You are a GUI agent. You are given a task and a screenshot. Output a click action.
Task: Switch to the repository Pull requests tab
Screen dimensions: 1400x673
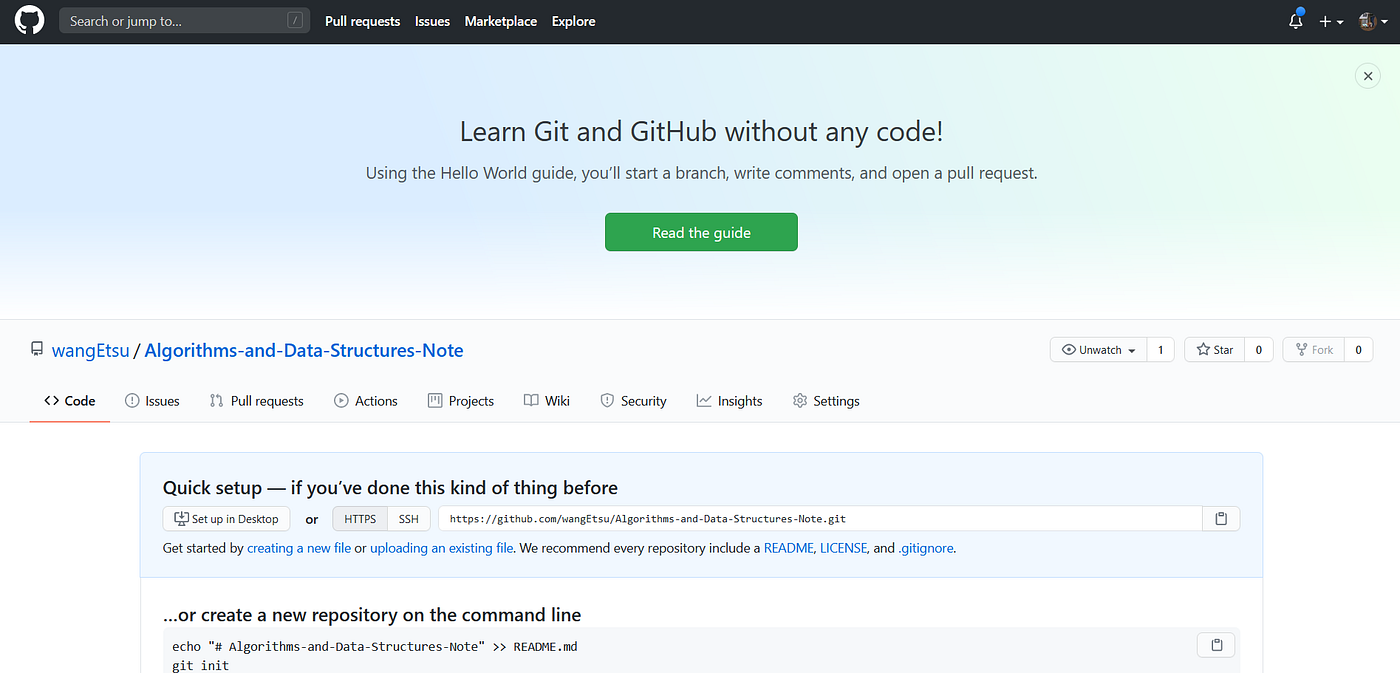tap(256, 401)
